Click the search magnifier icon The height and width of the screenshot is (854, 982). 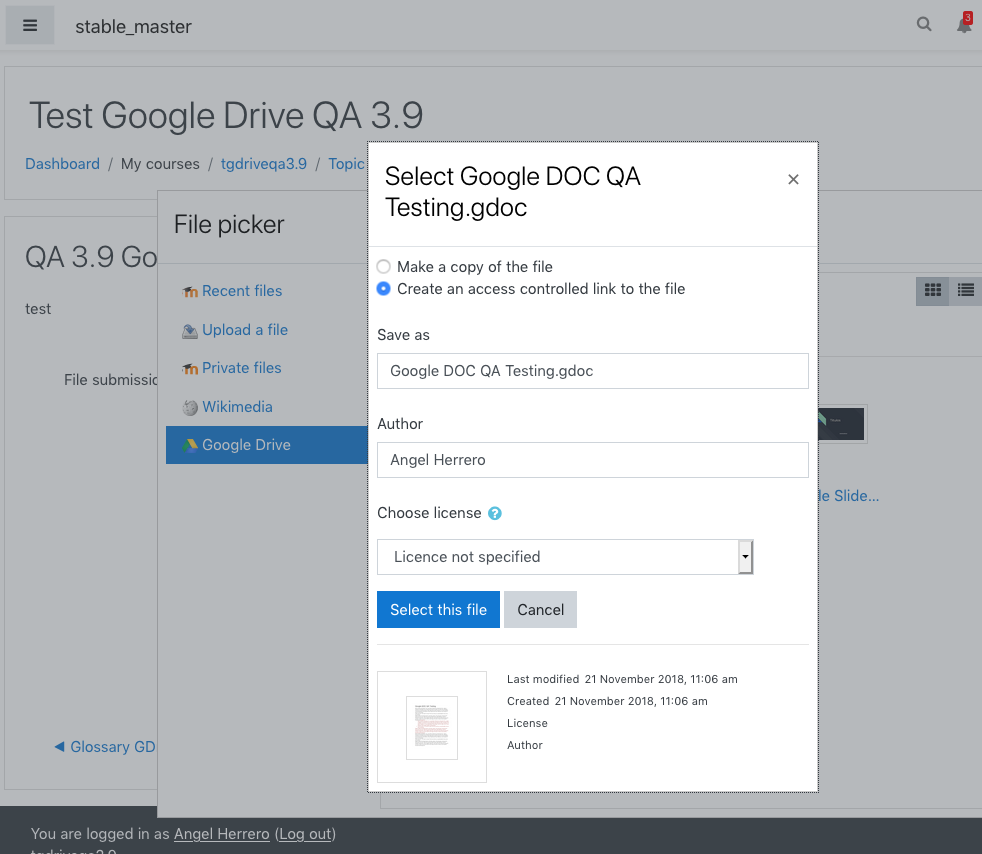click(924, 24)
